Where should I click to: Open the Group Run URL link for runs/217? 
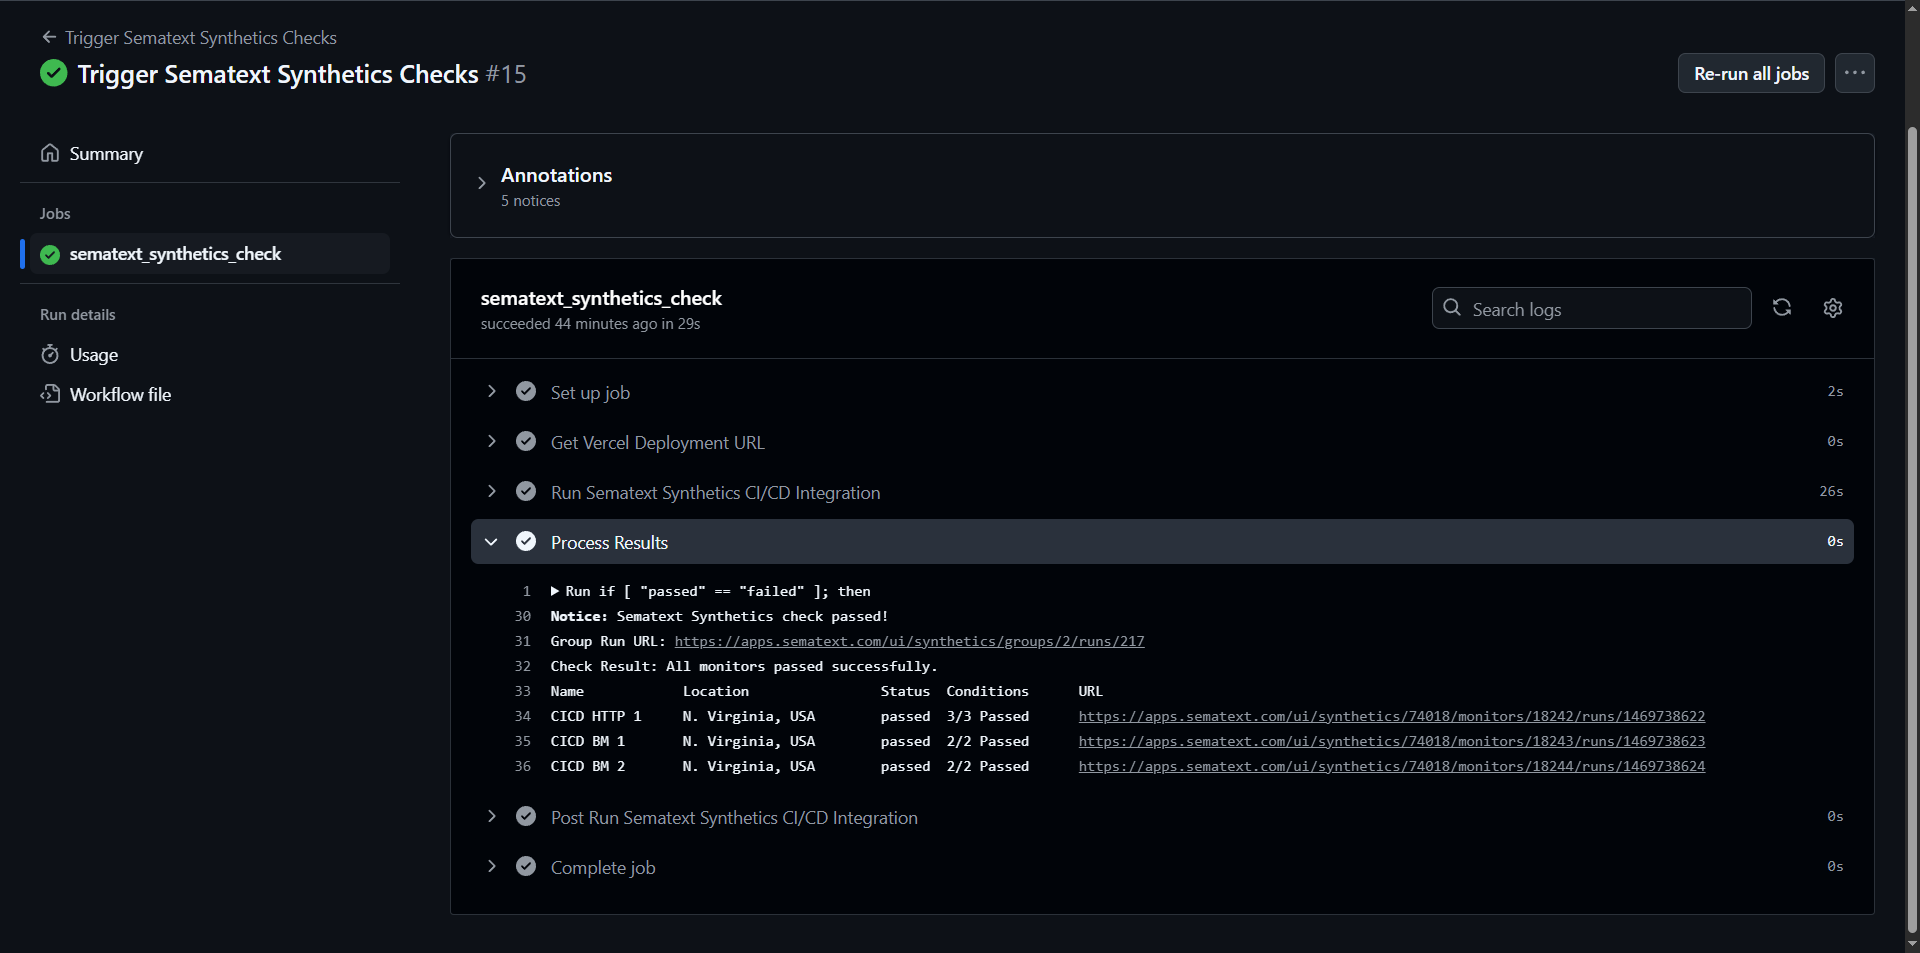(909, 641)
